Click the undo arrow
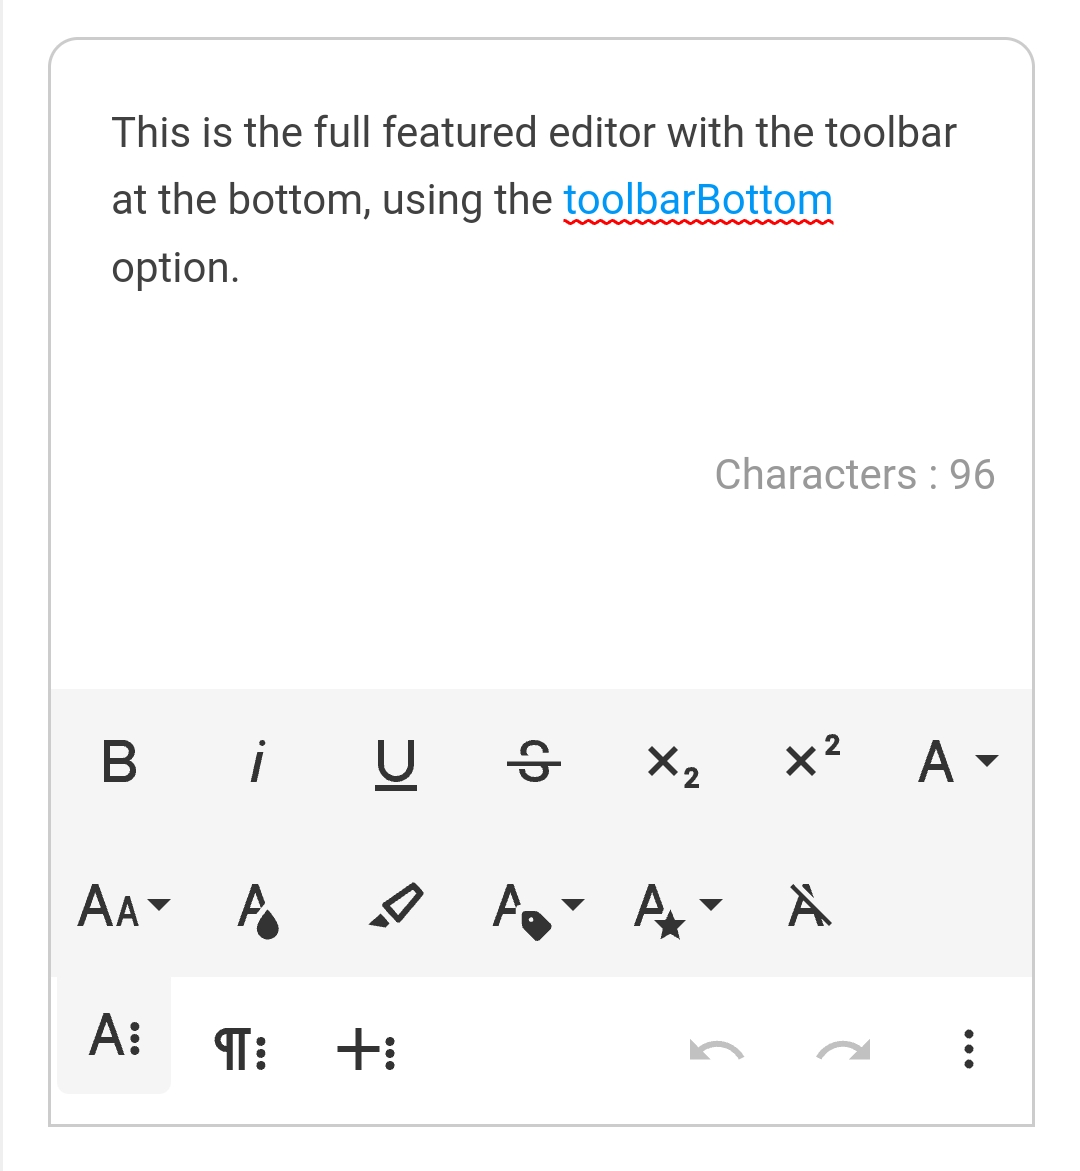1080x1171 pixels. 716,1050
